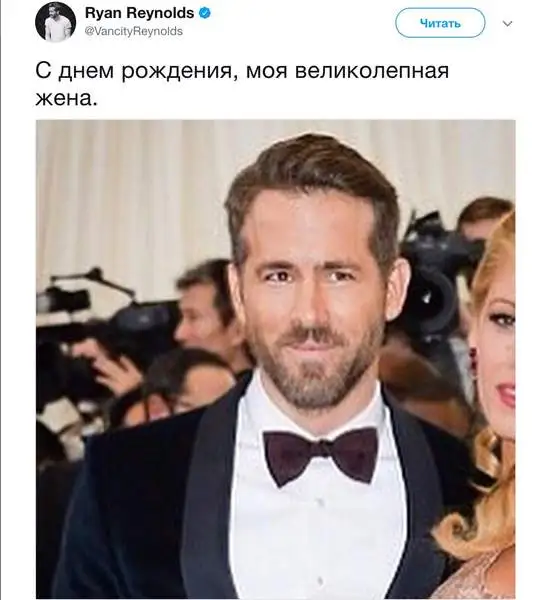This screenshot has height=600, width=547.
Task: Click the white shirt front below bow tie
Action: pyautogui.click(x=320, y=536)
